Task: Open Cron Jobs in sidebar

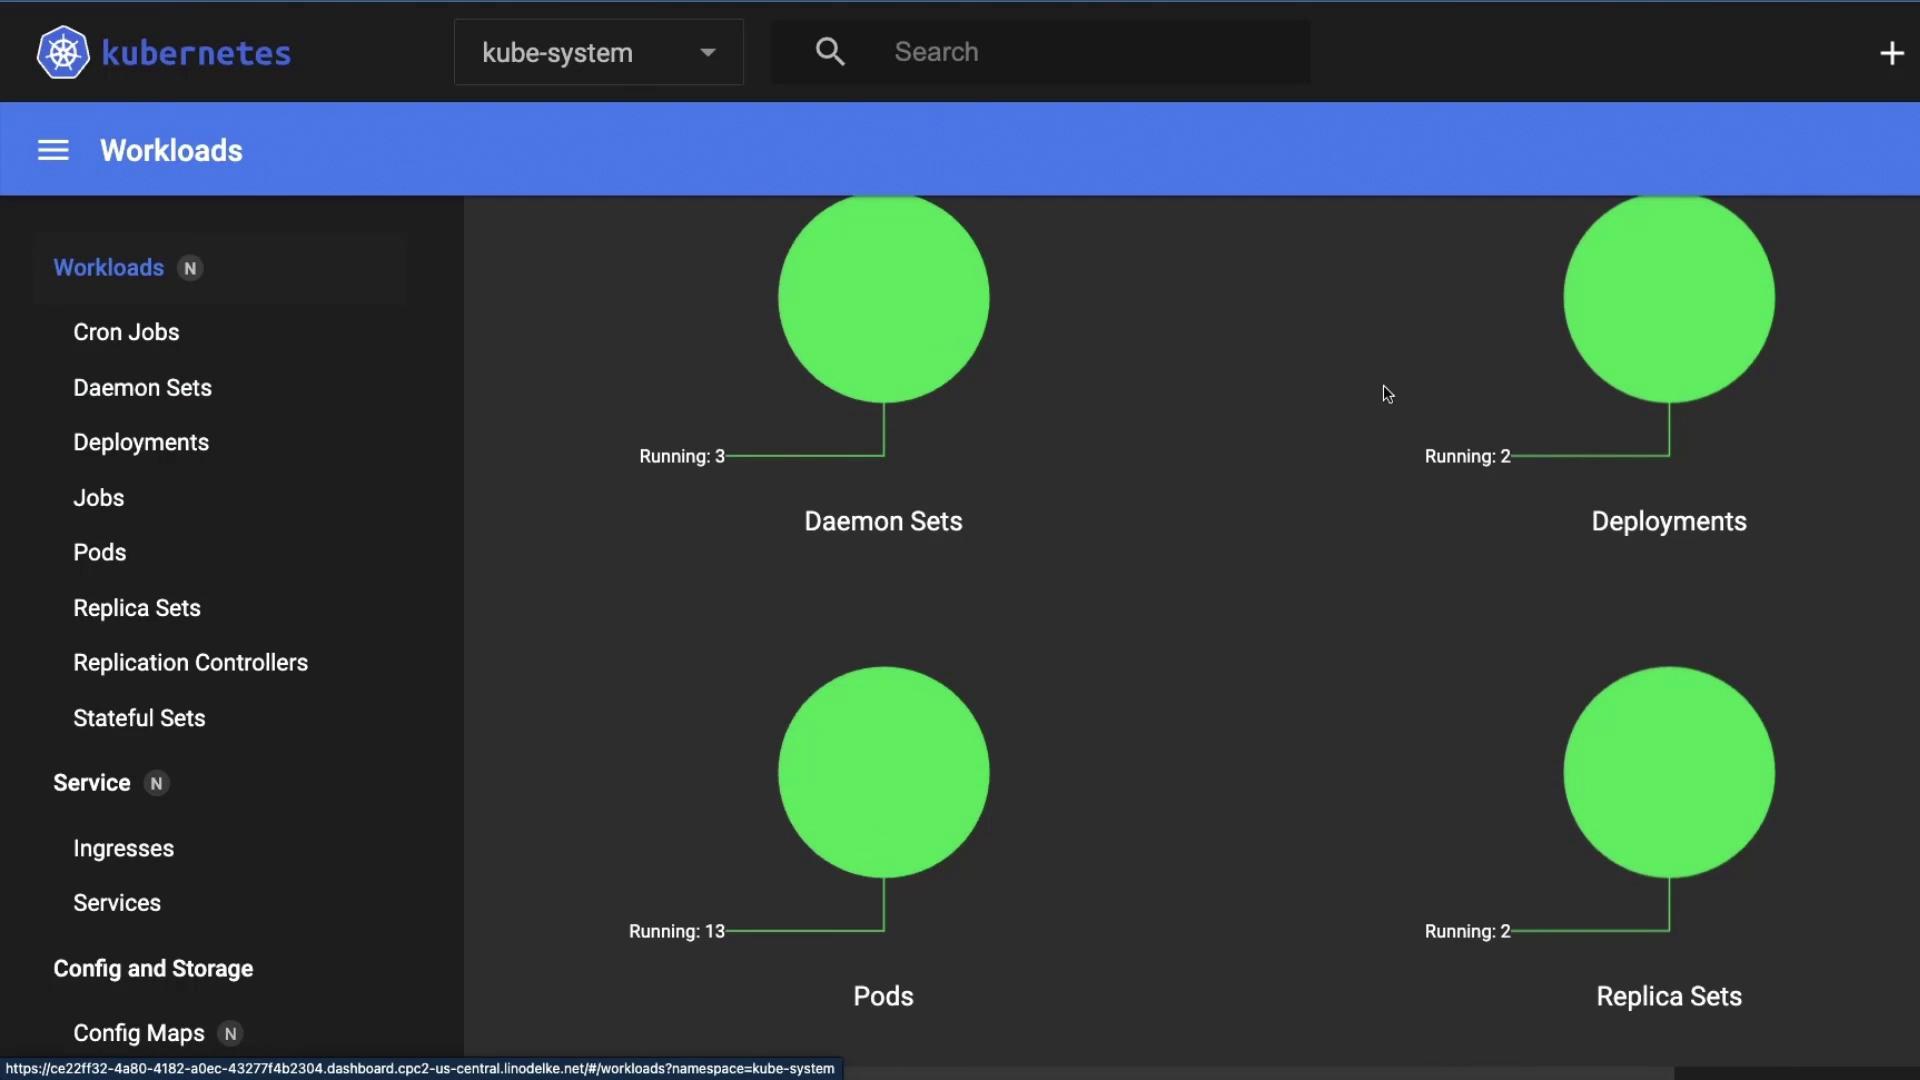Action: (x=126, y=332)
